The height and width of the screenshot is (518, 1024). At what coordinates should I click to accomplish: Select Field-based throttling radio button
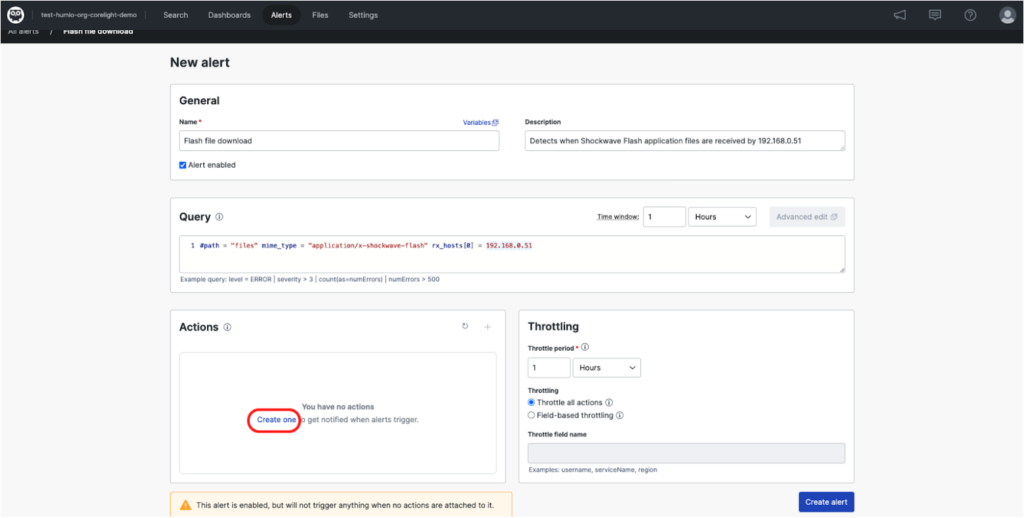pos(531,415)
